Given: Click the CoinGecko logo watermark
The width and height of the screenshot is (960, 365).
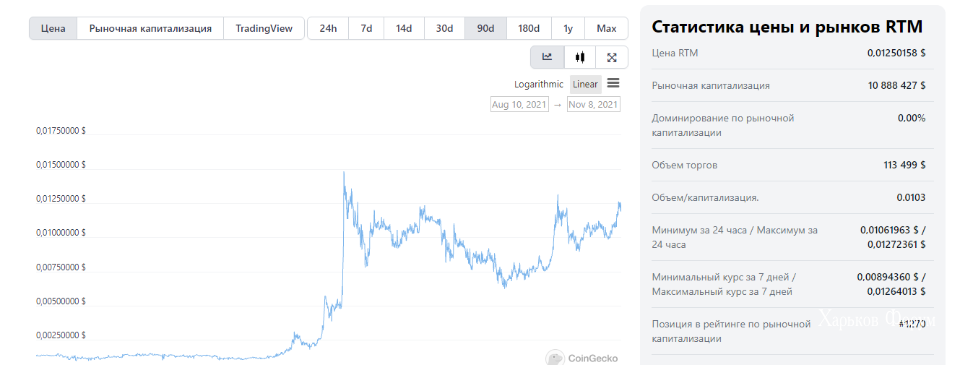Looking at the screenshot, I should pos(582,358).
